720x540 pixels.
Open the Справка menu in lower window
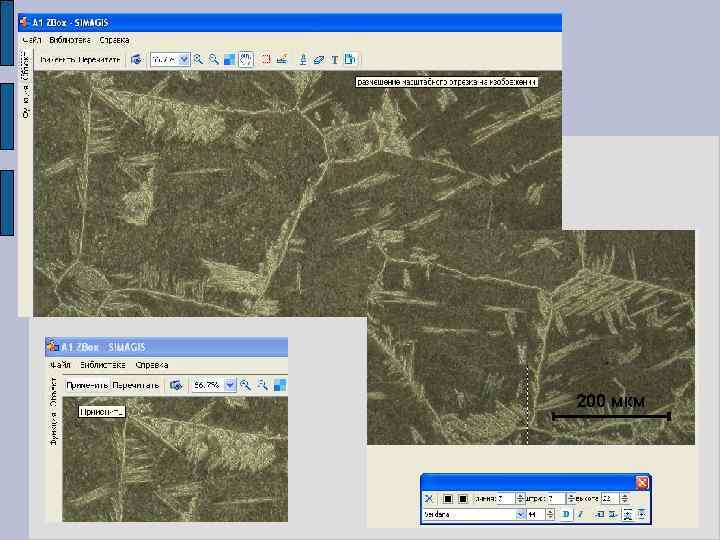coord(153,364)
